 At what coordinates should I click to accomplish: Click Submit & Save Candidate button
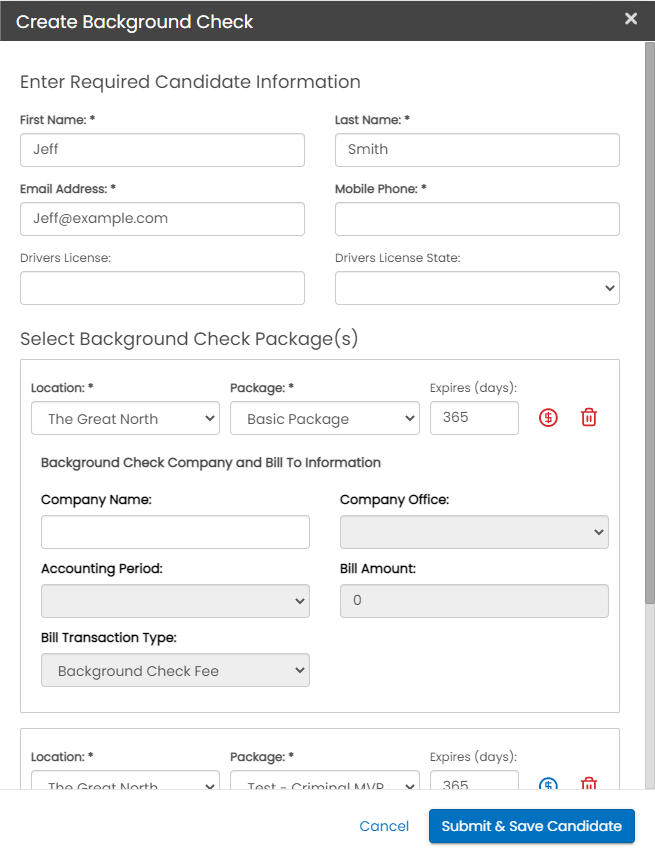point(532,826)
